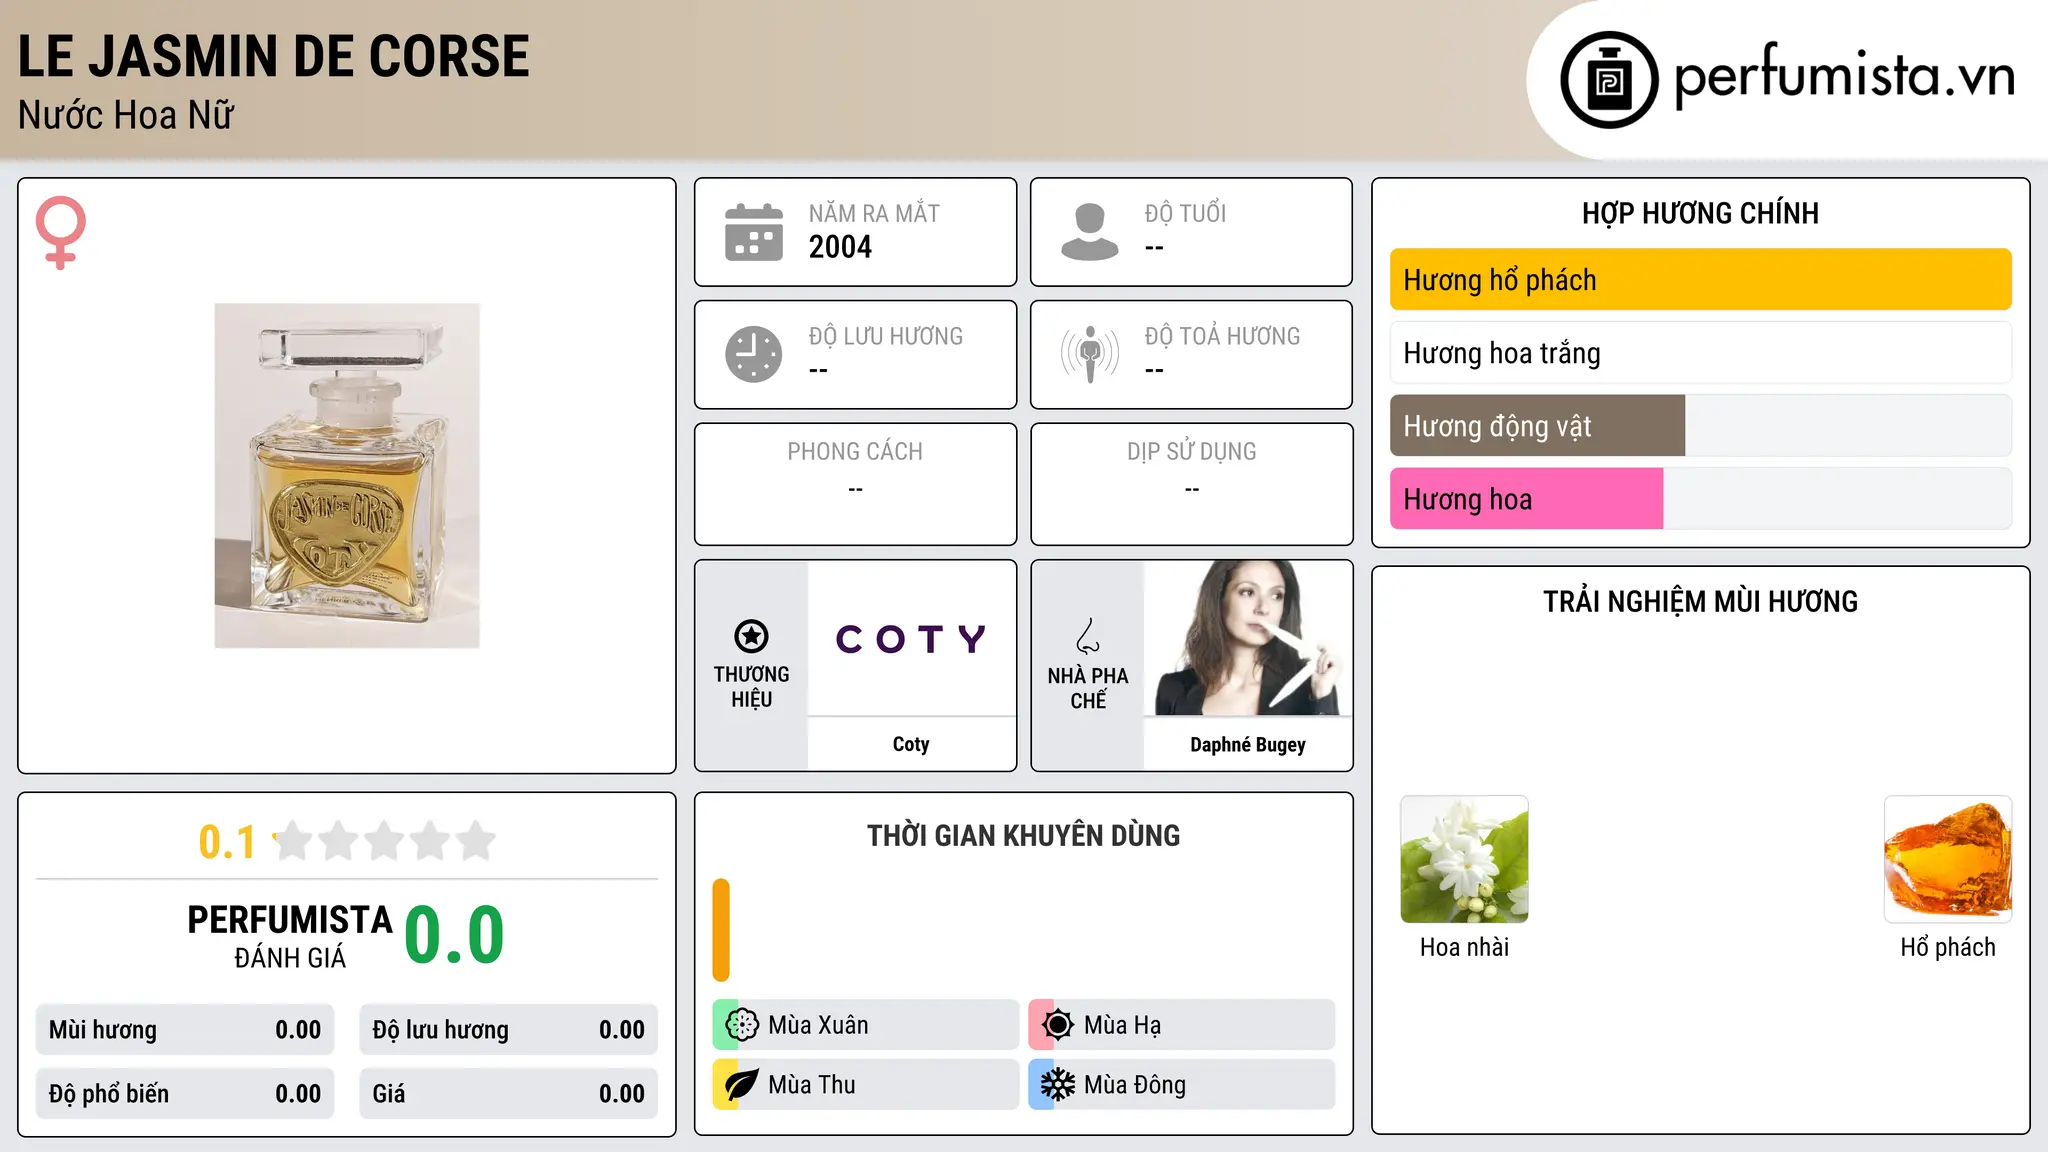This screenshot has height=1152, width=2048.
Task: Click the Mùa Hạ sun icon
Action: tap(1058, 1025)
